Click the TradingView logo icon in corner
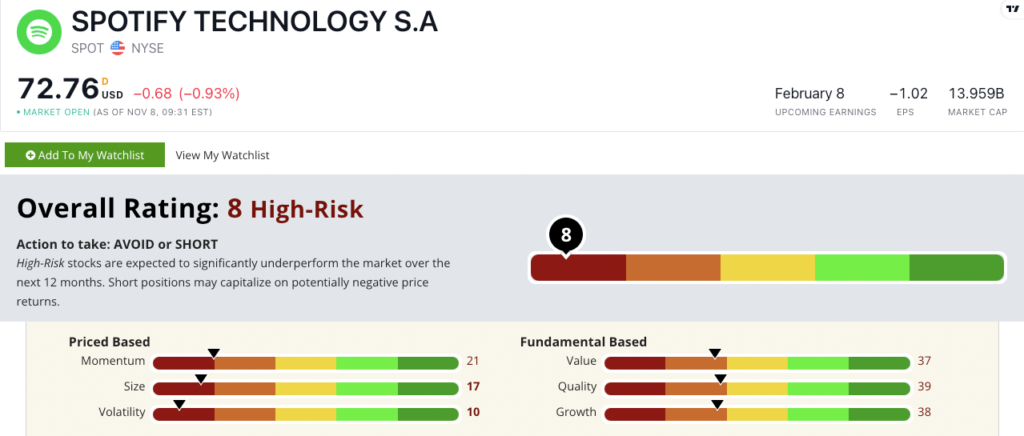The image size is (1024, 436). click(x=1014, y=8)
